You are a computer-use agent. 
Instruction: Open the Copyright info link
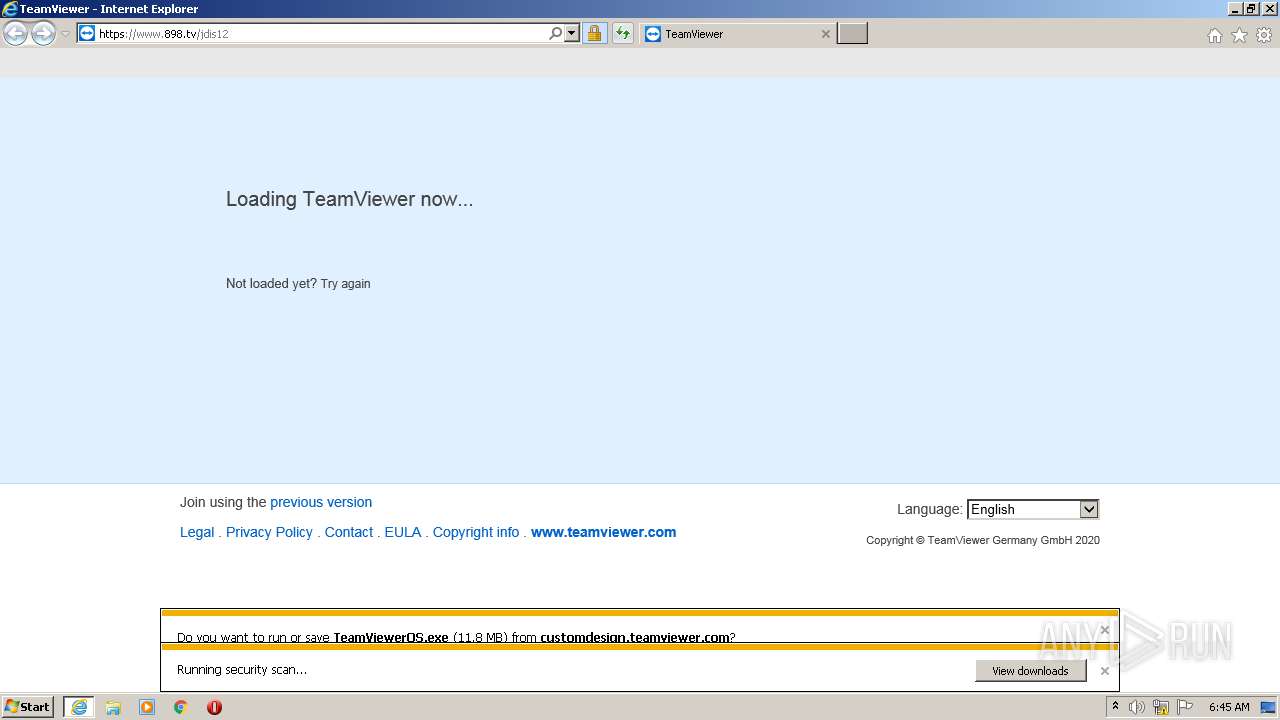476,532
